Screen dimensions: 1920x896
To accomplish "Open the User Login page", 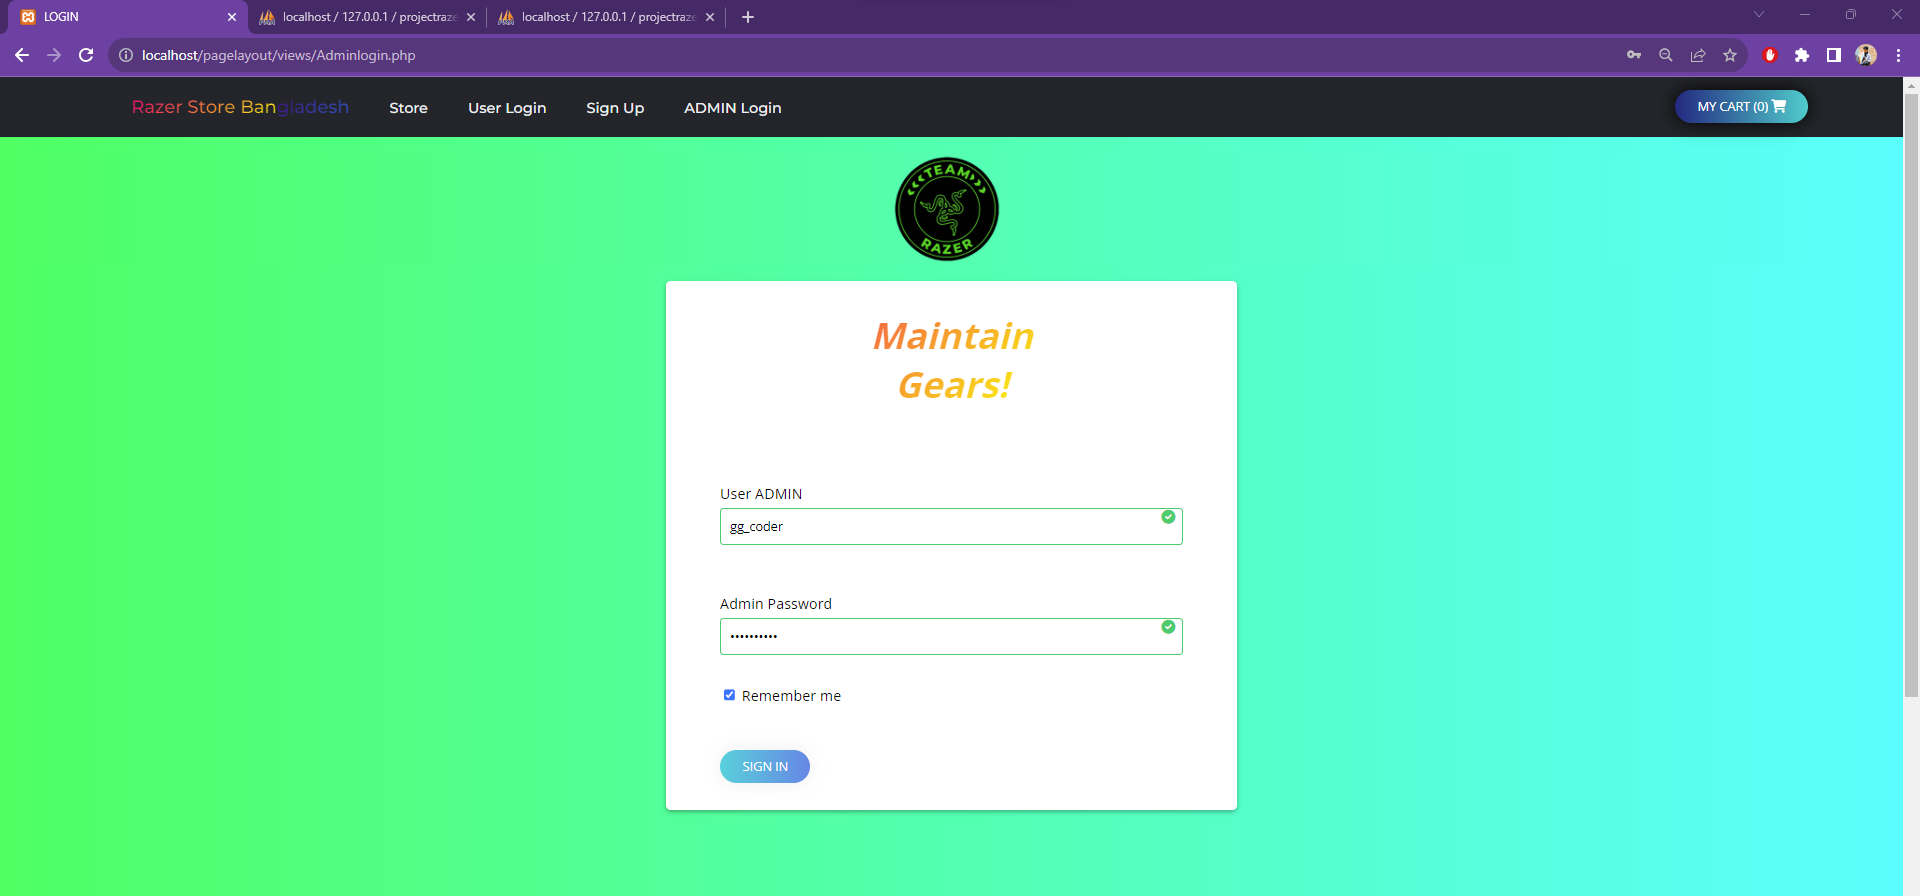I will 507,108.
